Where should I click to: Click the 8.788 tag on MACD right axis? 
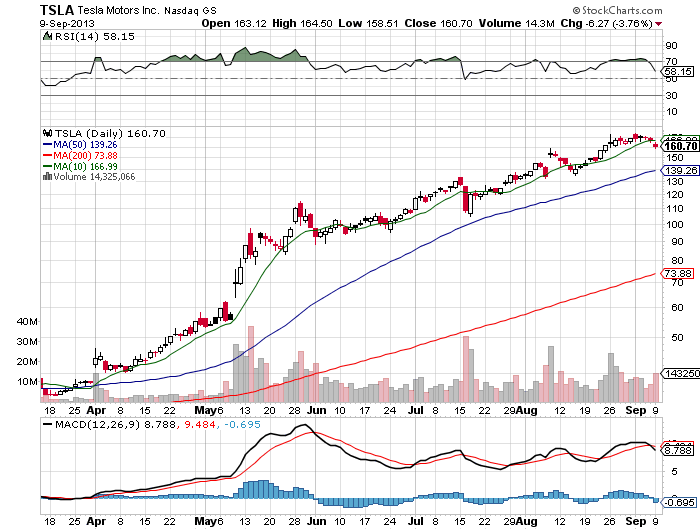coord(678,450)
